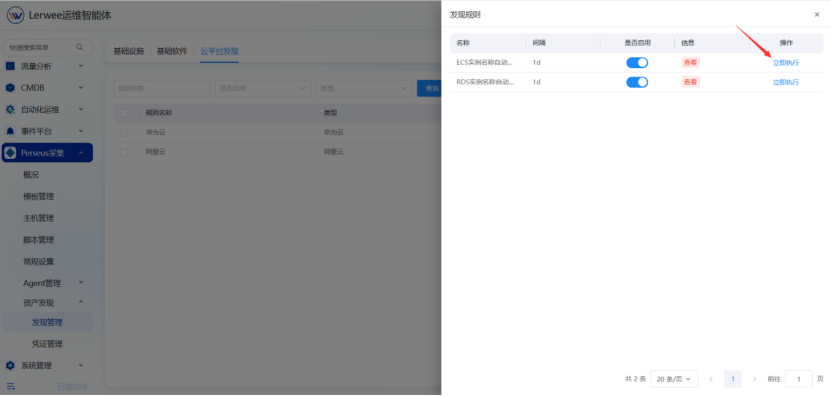The width and height of the screenshot is (831, 396).
Task: Expand the CMDB menu
Action: tap(81, 87)
